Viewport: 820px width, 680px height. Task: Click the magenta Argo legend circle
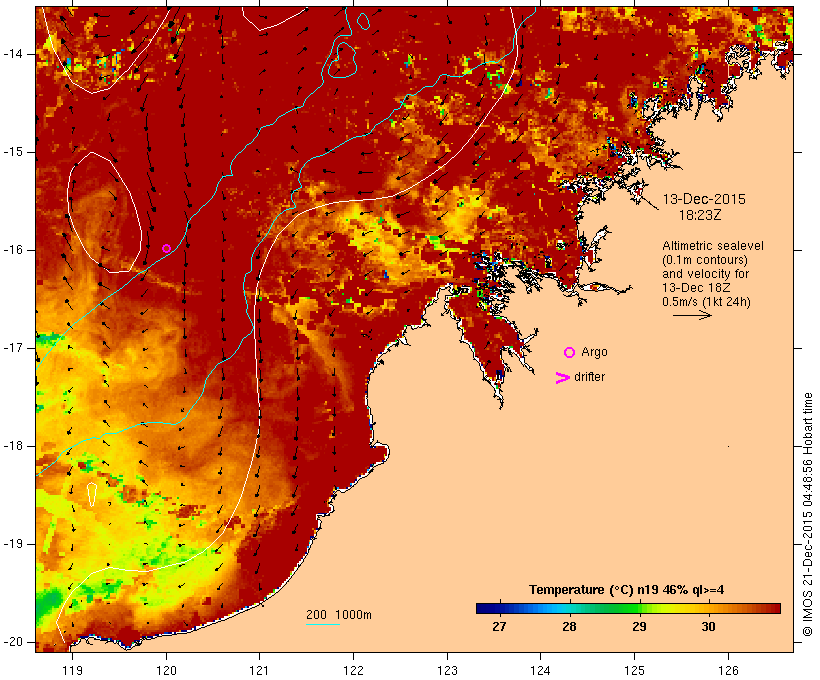point(570,353)
